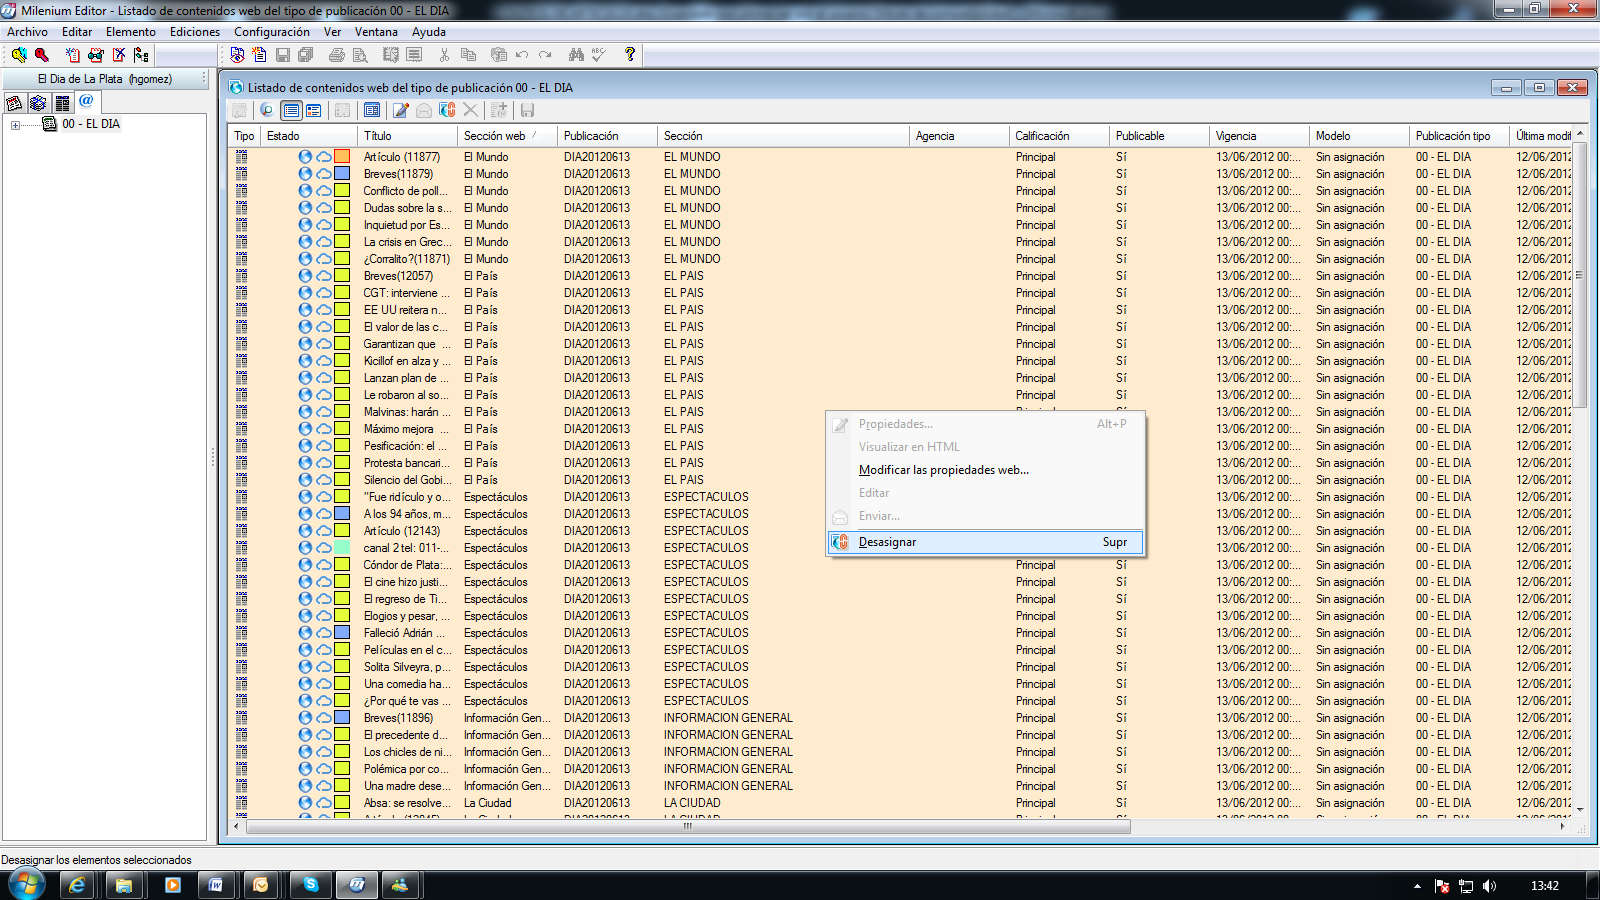This screenshot has height=900, width=1600.
Task: Toggle the list view icon in the listing toolbar
Action: (289, 110)
